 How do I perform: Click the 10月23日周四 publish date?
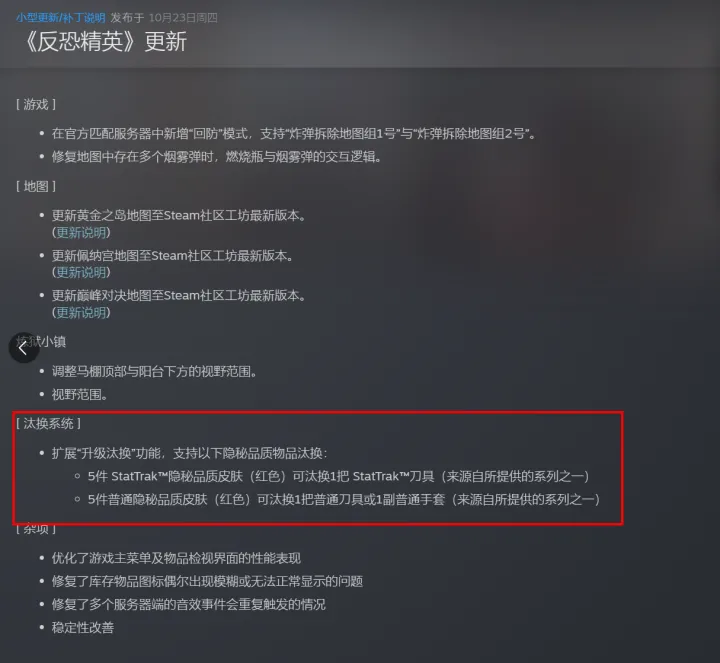183,18
